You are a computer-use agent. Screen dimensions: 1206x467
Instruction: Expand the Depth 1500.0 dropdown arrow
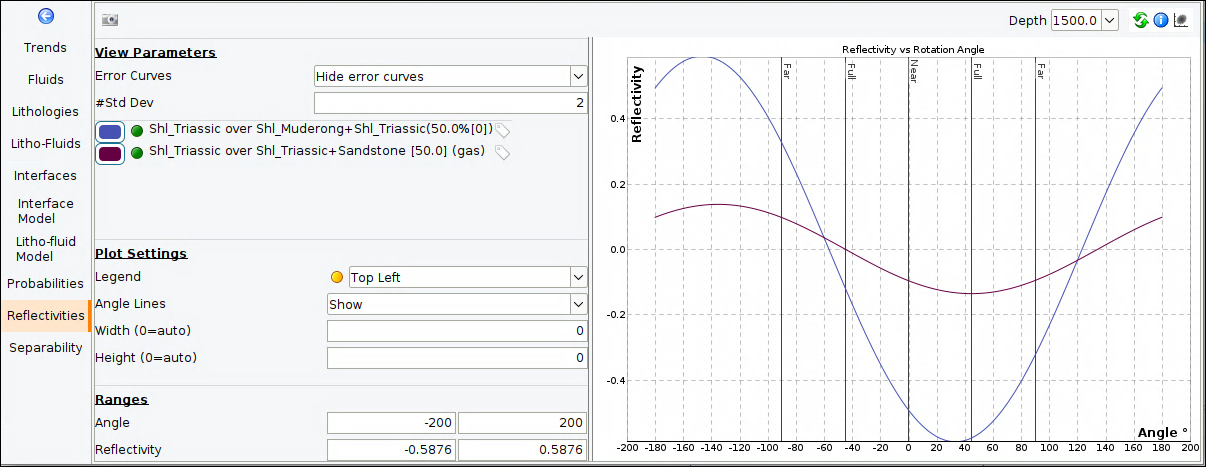(x=1109, y=20)
